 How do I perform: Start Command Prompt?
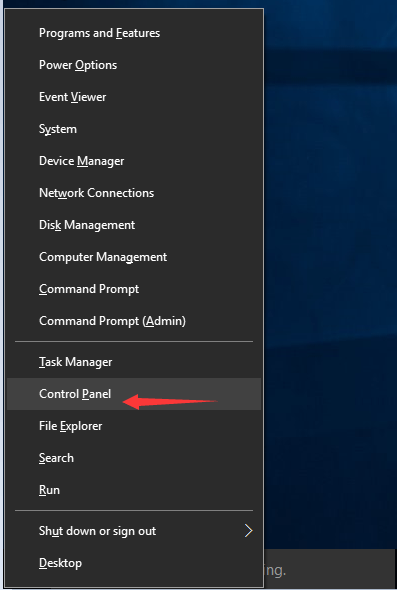click(x=134, y=289)
